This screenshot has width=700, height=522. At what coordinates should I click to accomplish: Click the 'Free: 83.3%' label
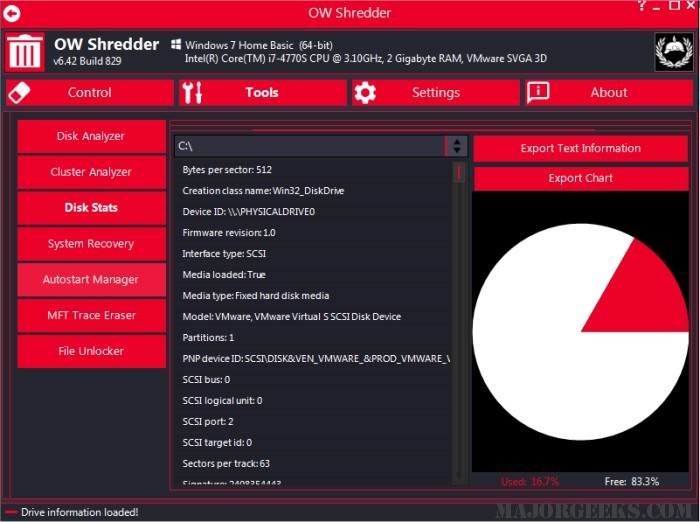[x=632, y=482]
